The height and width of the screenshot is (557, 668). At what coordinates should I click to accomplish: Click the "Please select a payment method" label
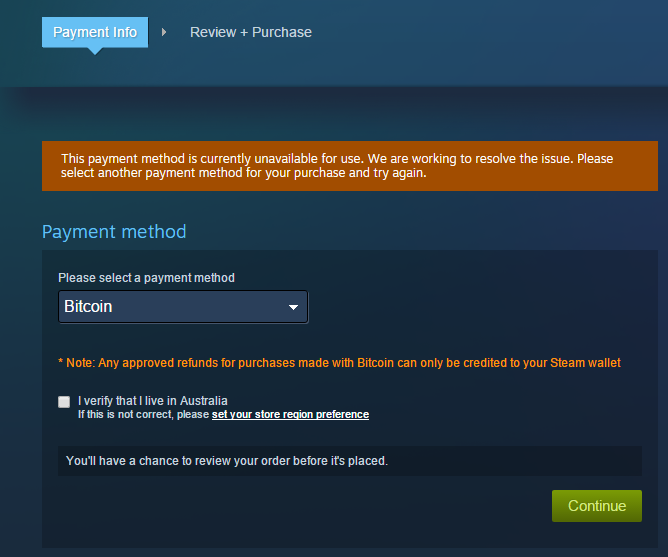click(x=146, y=277)
